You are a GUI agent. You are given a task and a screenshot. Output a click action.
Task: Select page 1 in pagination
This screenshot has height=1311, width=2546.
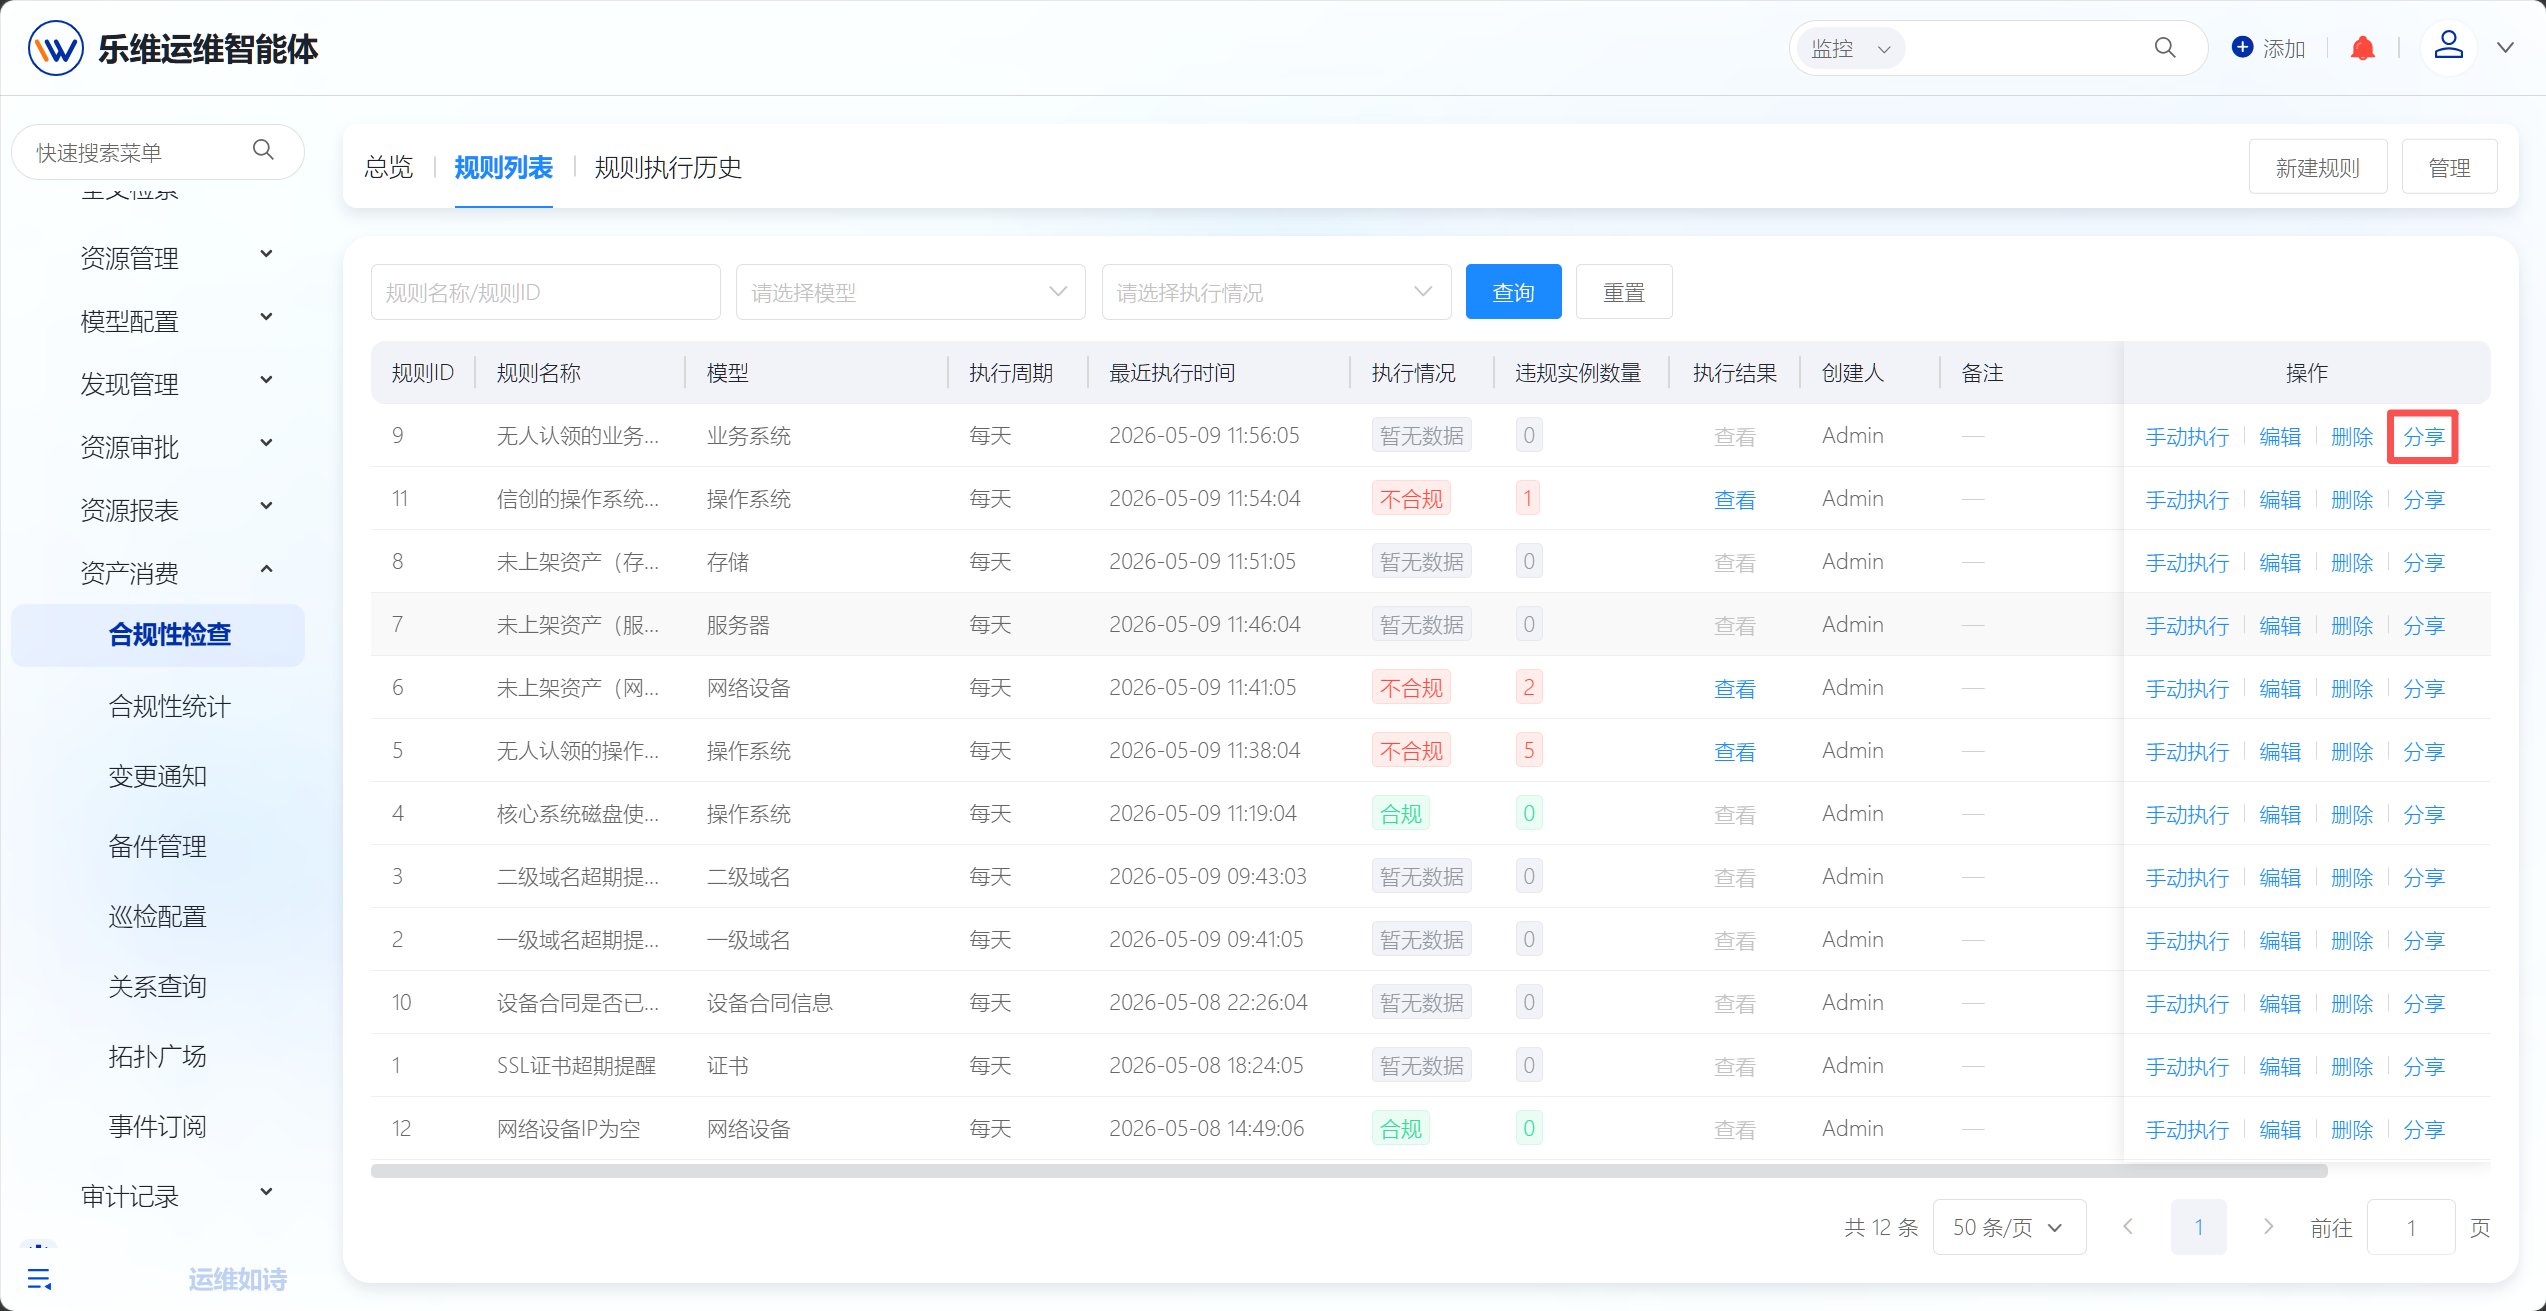pyautogui.click(x=2198, y=1227)
